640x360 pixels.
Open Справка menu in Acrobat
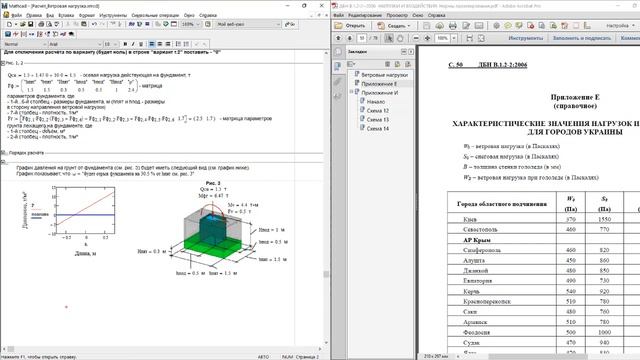tap(436, 15)
